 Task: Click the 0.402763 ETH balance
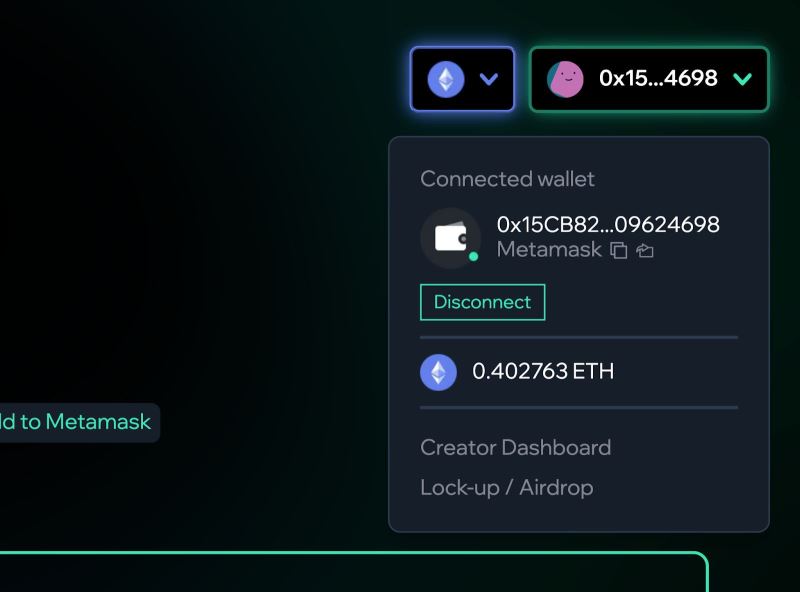543,371
